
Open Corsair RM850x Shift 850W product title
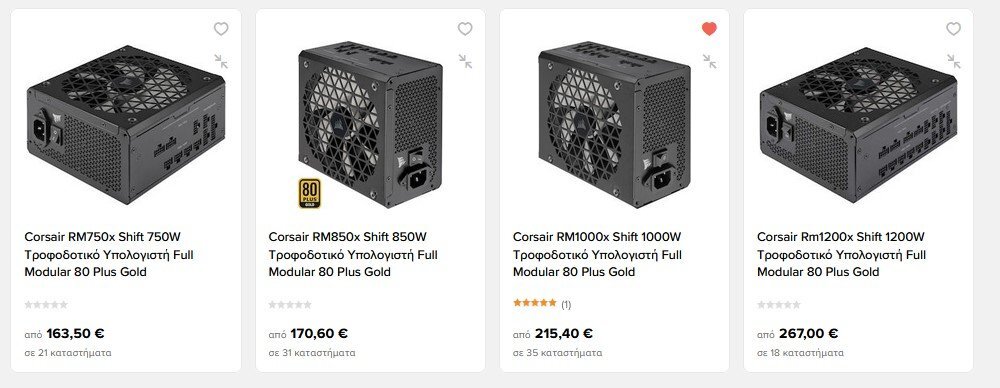353,255
